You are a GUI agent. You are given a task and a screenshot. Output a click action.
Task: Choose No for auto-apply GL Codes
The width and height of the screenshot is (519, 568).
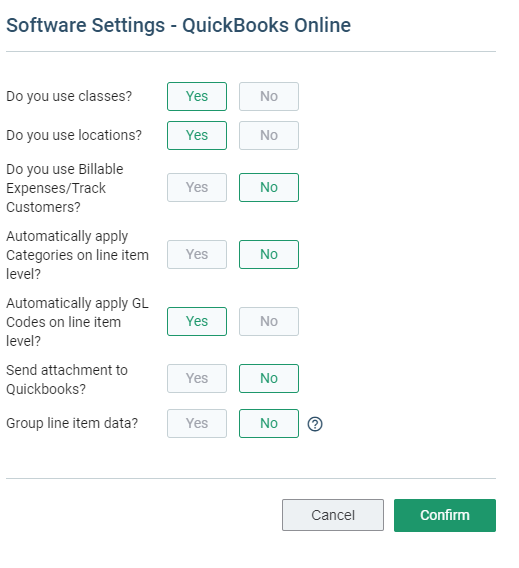point(269,321)
